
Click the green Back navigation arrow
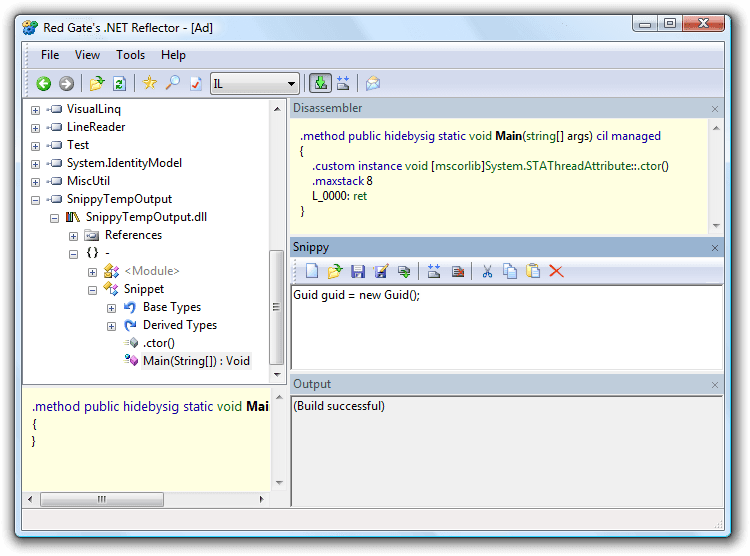click(x=44, y=84)
